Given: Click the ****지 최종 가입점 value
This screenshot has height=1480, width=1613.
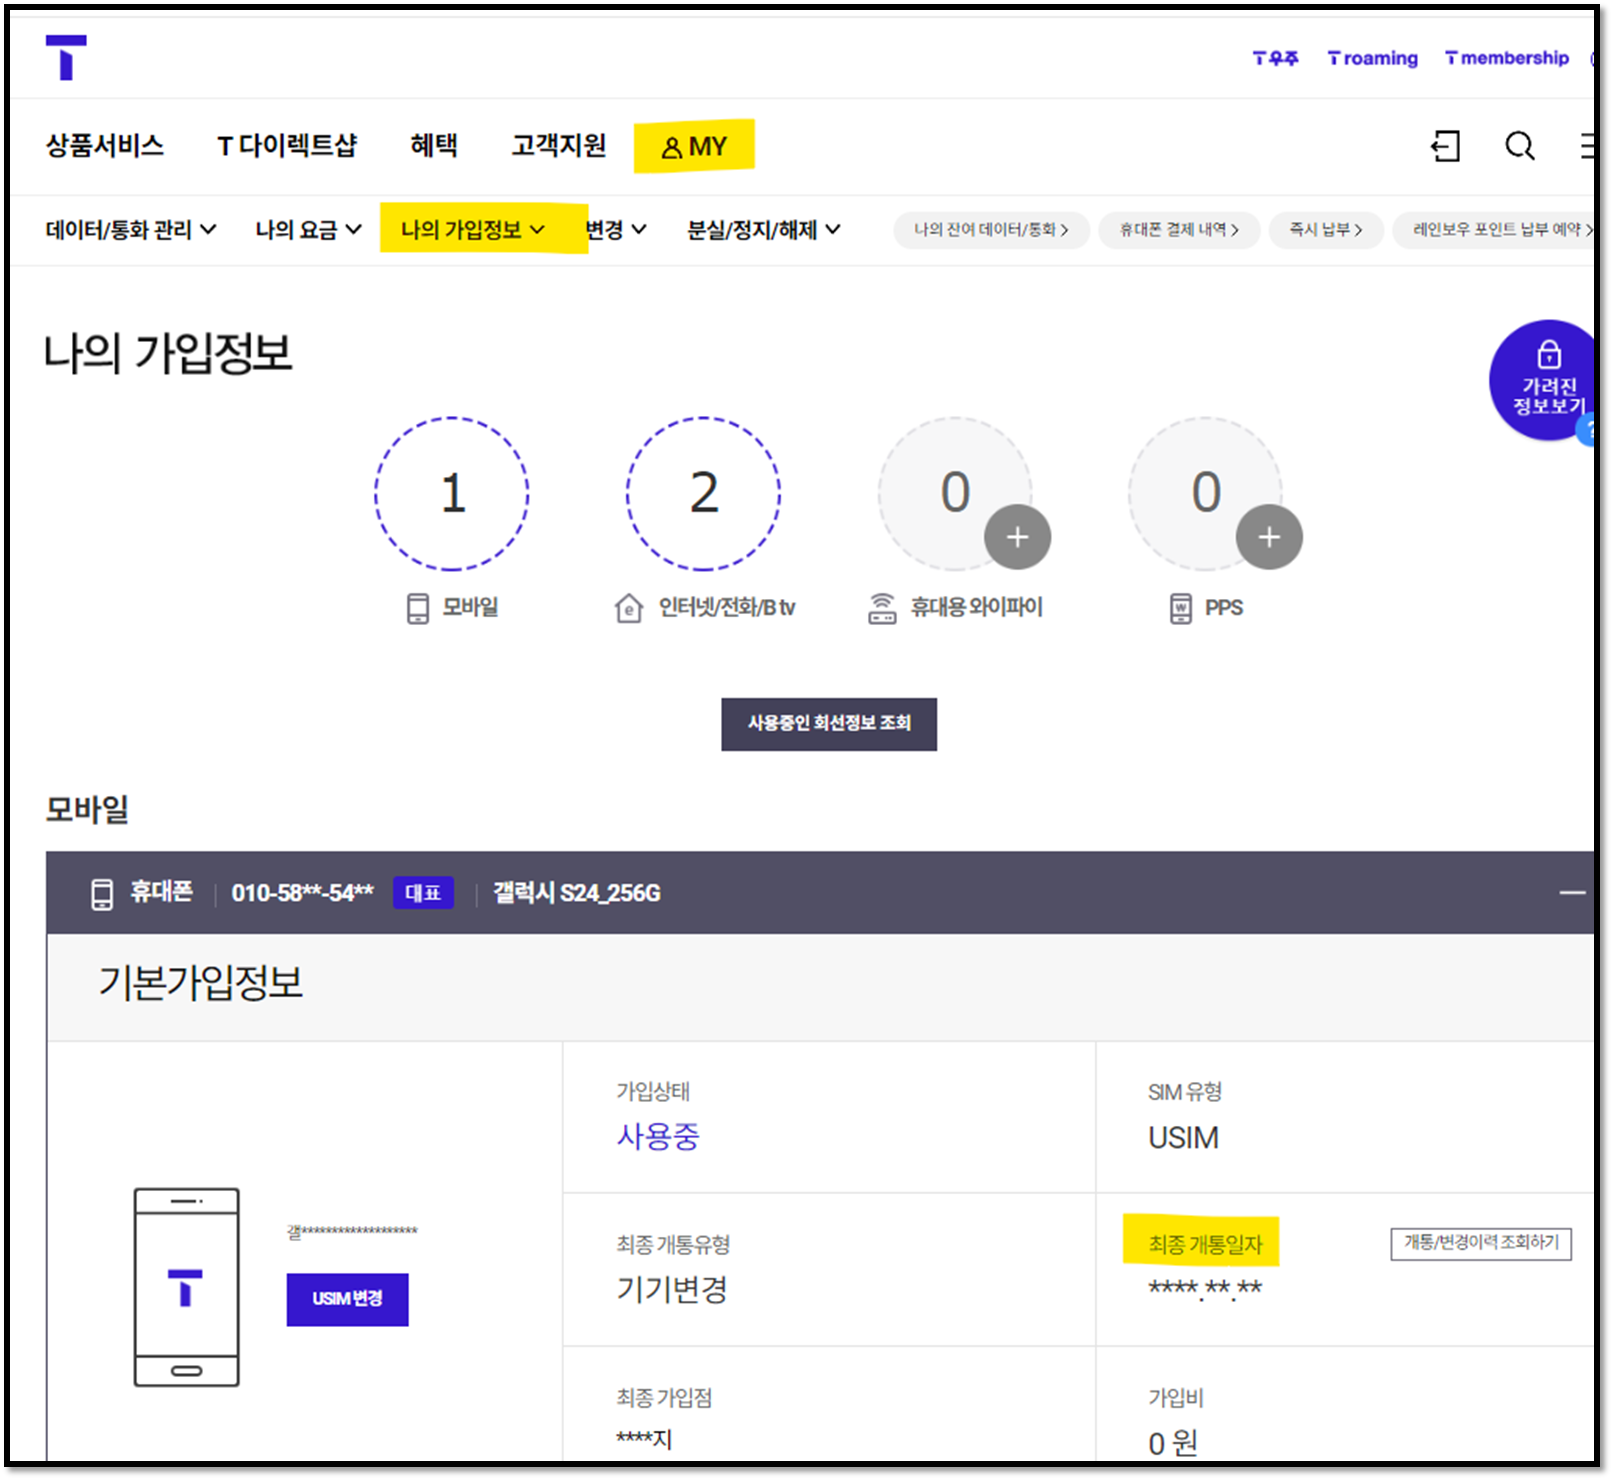Looking at the screenshot, I should 644,1440.
